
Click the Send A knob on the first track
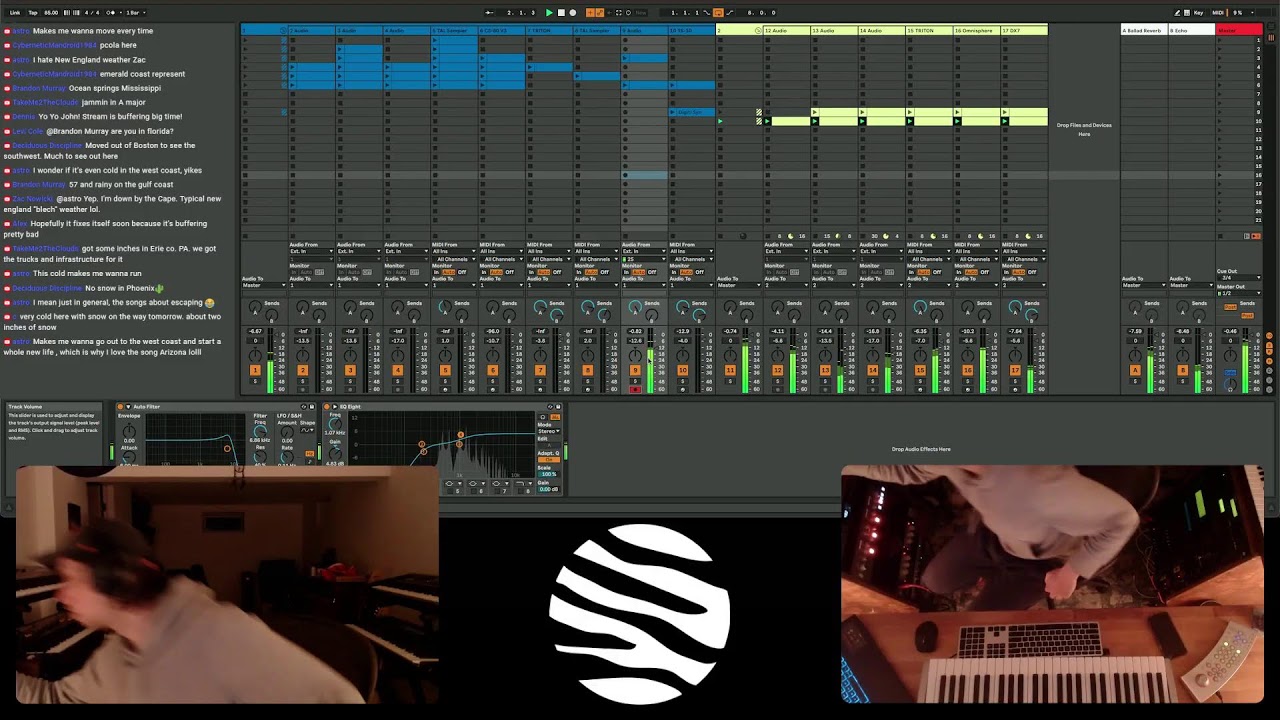point(254,307)
